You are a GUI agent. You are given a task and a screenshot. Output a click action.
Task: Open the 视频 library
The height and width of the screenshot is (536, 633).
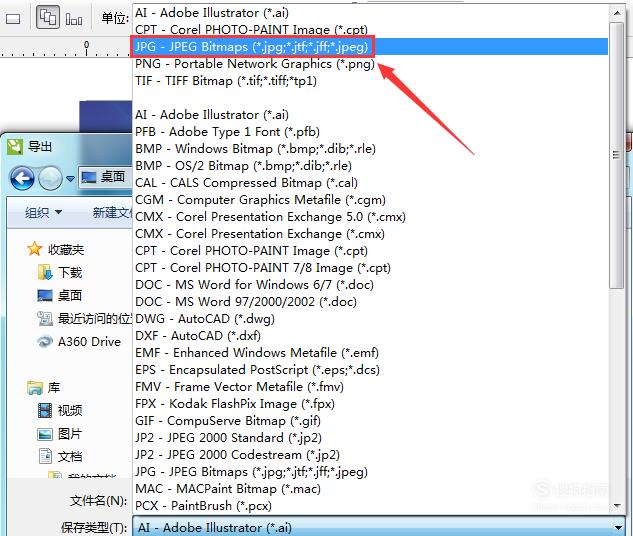point(60,410)
